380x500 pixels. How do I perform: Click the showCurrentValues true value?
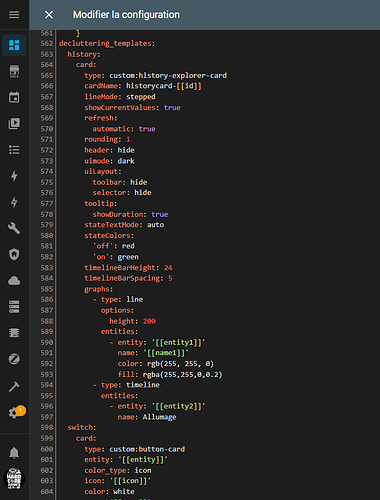[x=172, y=108]
